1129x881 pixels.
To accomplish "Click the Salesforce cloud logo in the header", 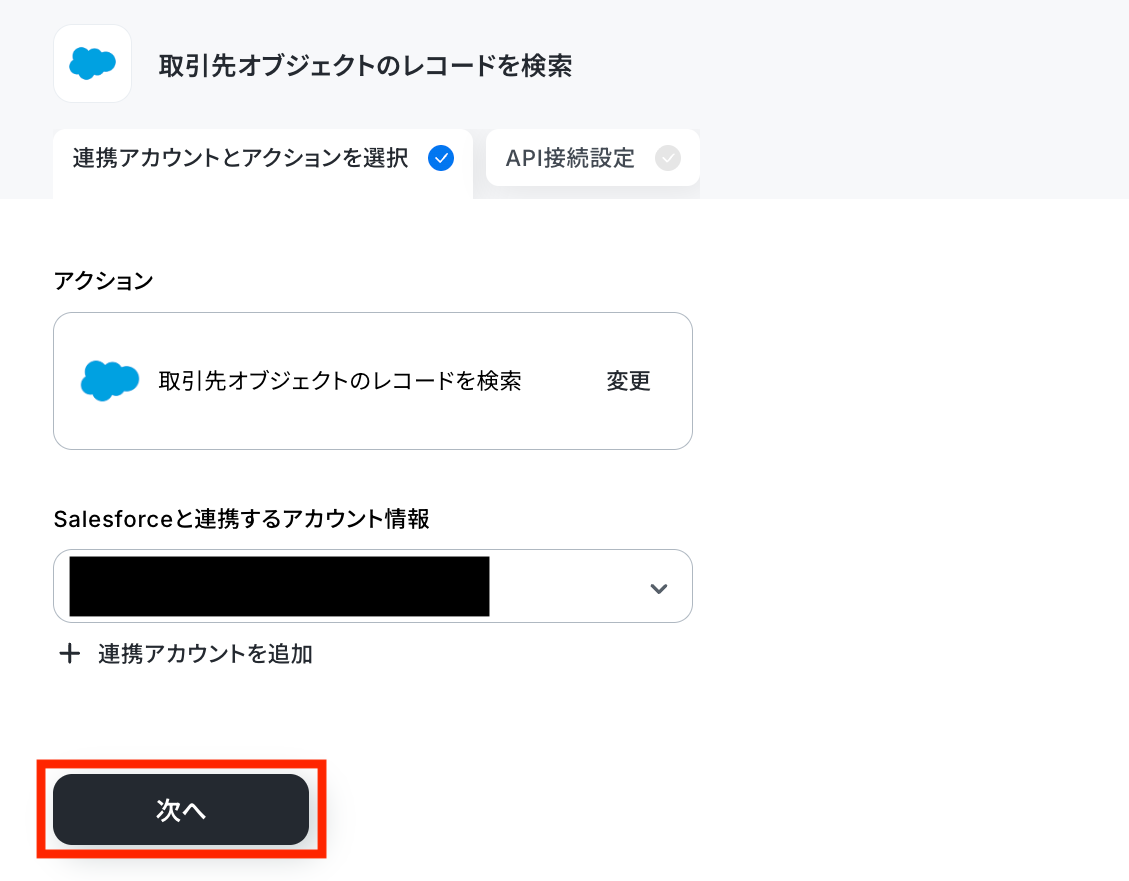I will coord(92,64).
